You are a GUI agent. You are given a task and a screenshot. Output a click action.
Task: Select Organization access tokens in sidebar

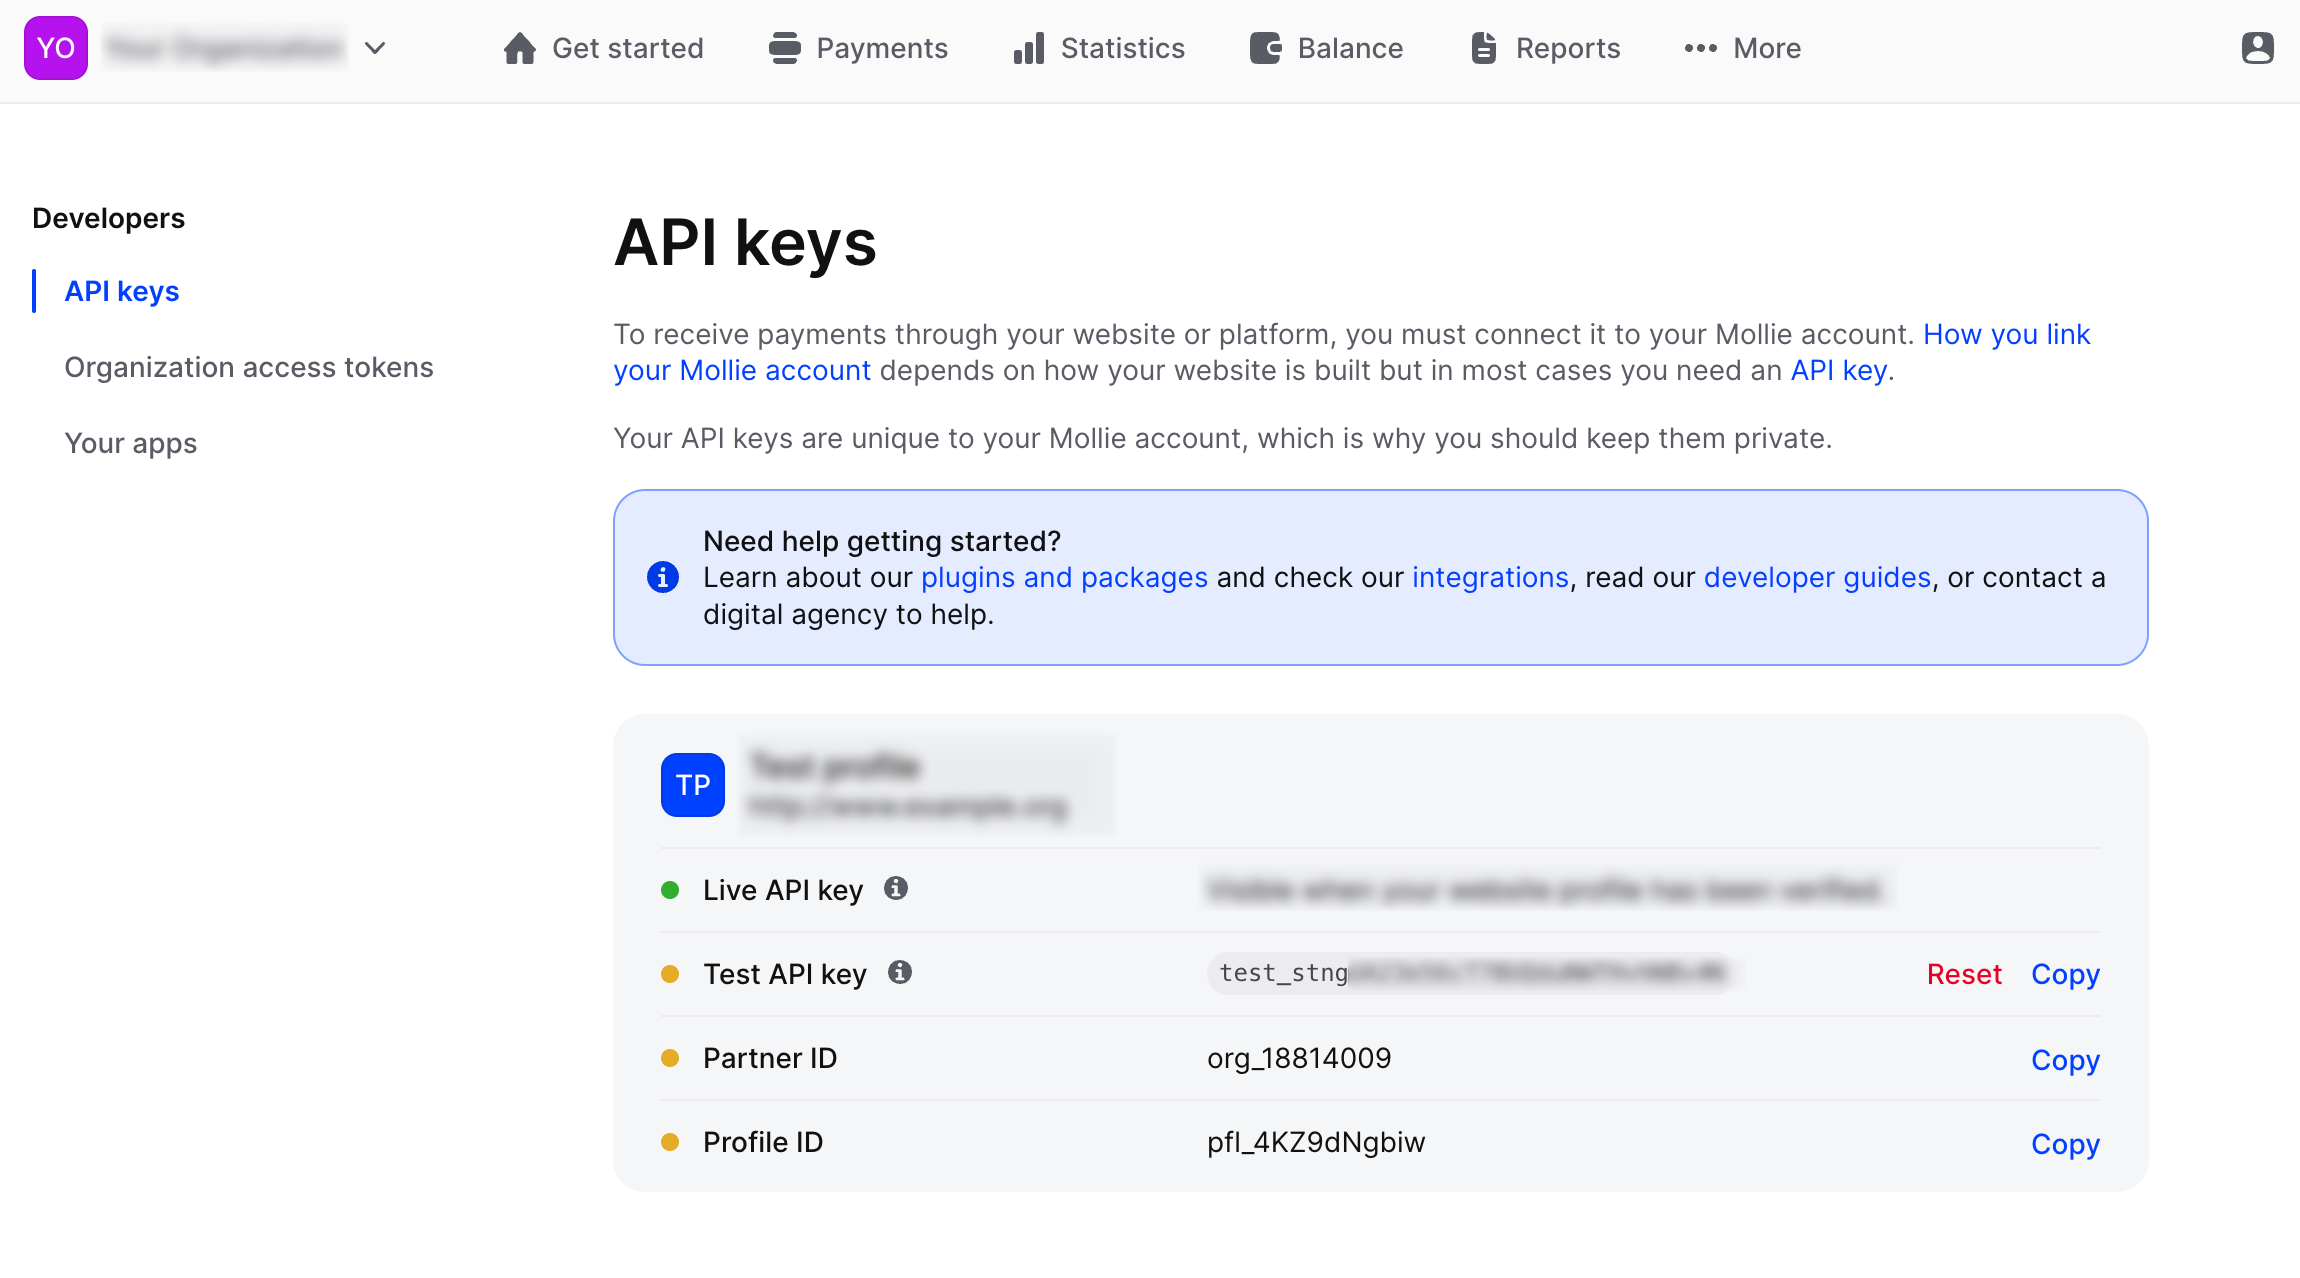point(249,367)
